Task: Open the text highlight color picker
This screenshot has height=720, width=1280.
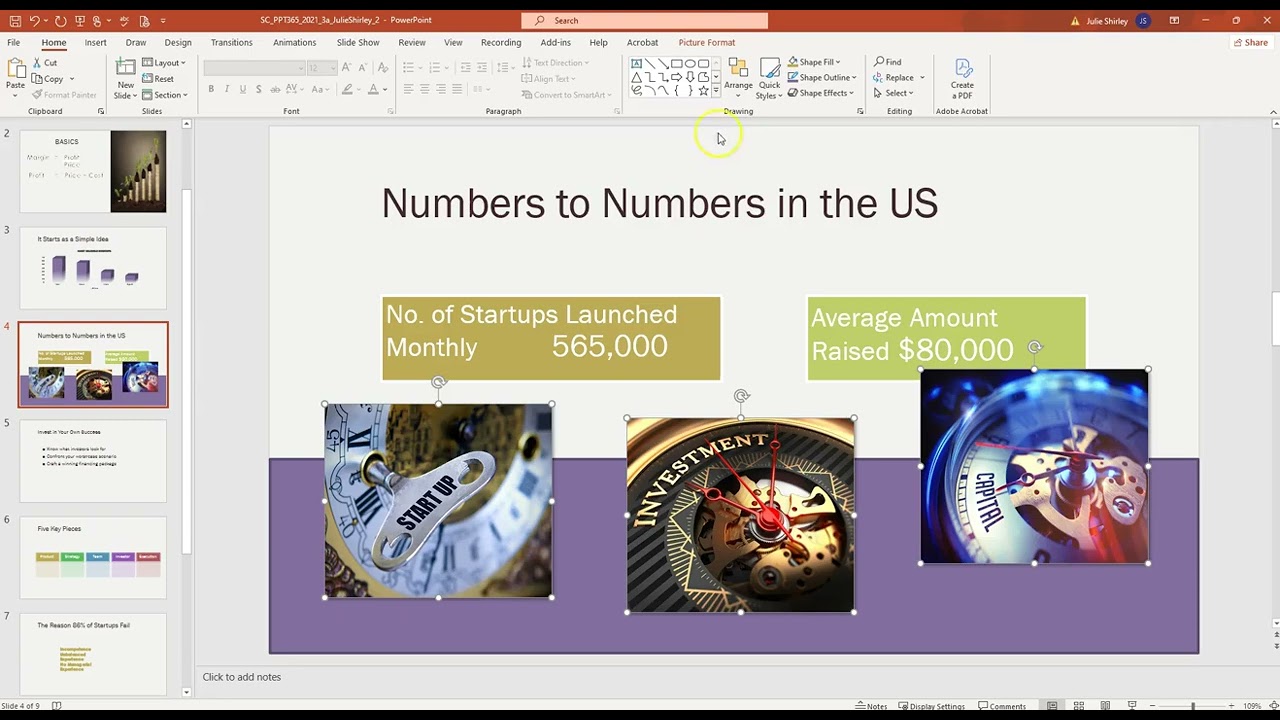Action: tap(349, 89)
